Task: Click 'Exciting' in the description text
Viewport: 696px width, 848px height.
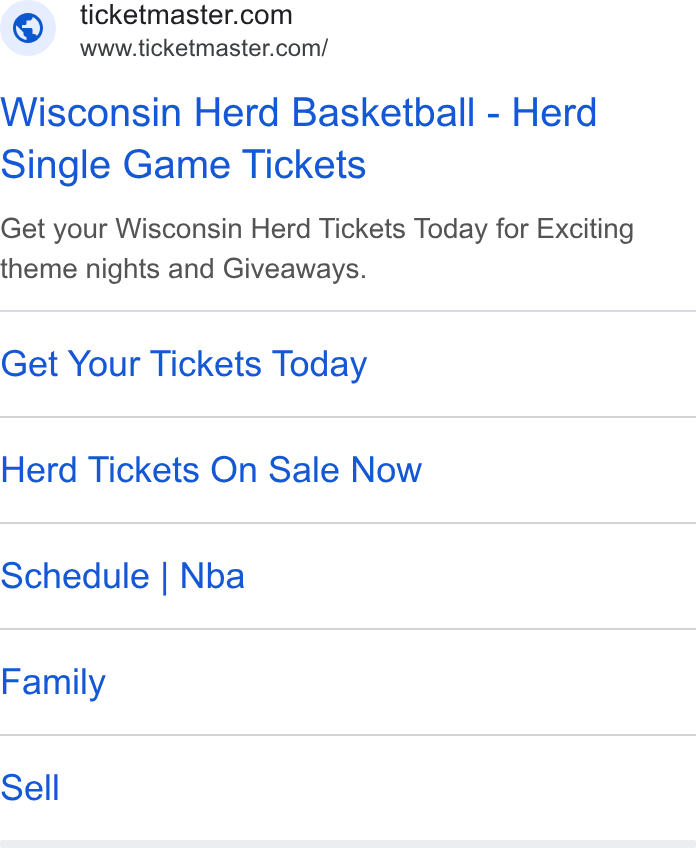Action: [x=585, y=229]
